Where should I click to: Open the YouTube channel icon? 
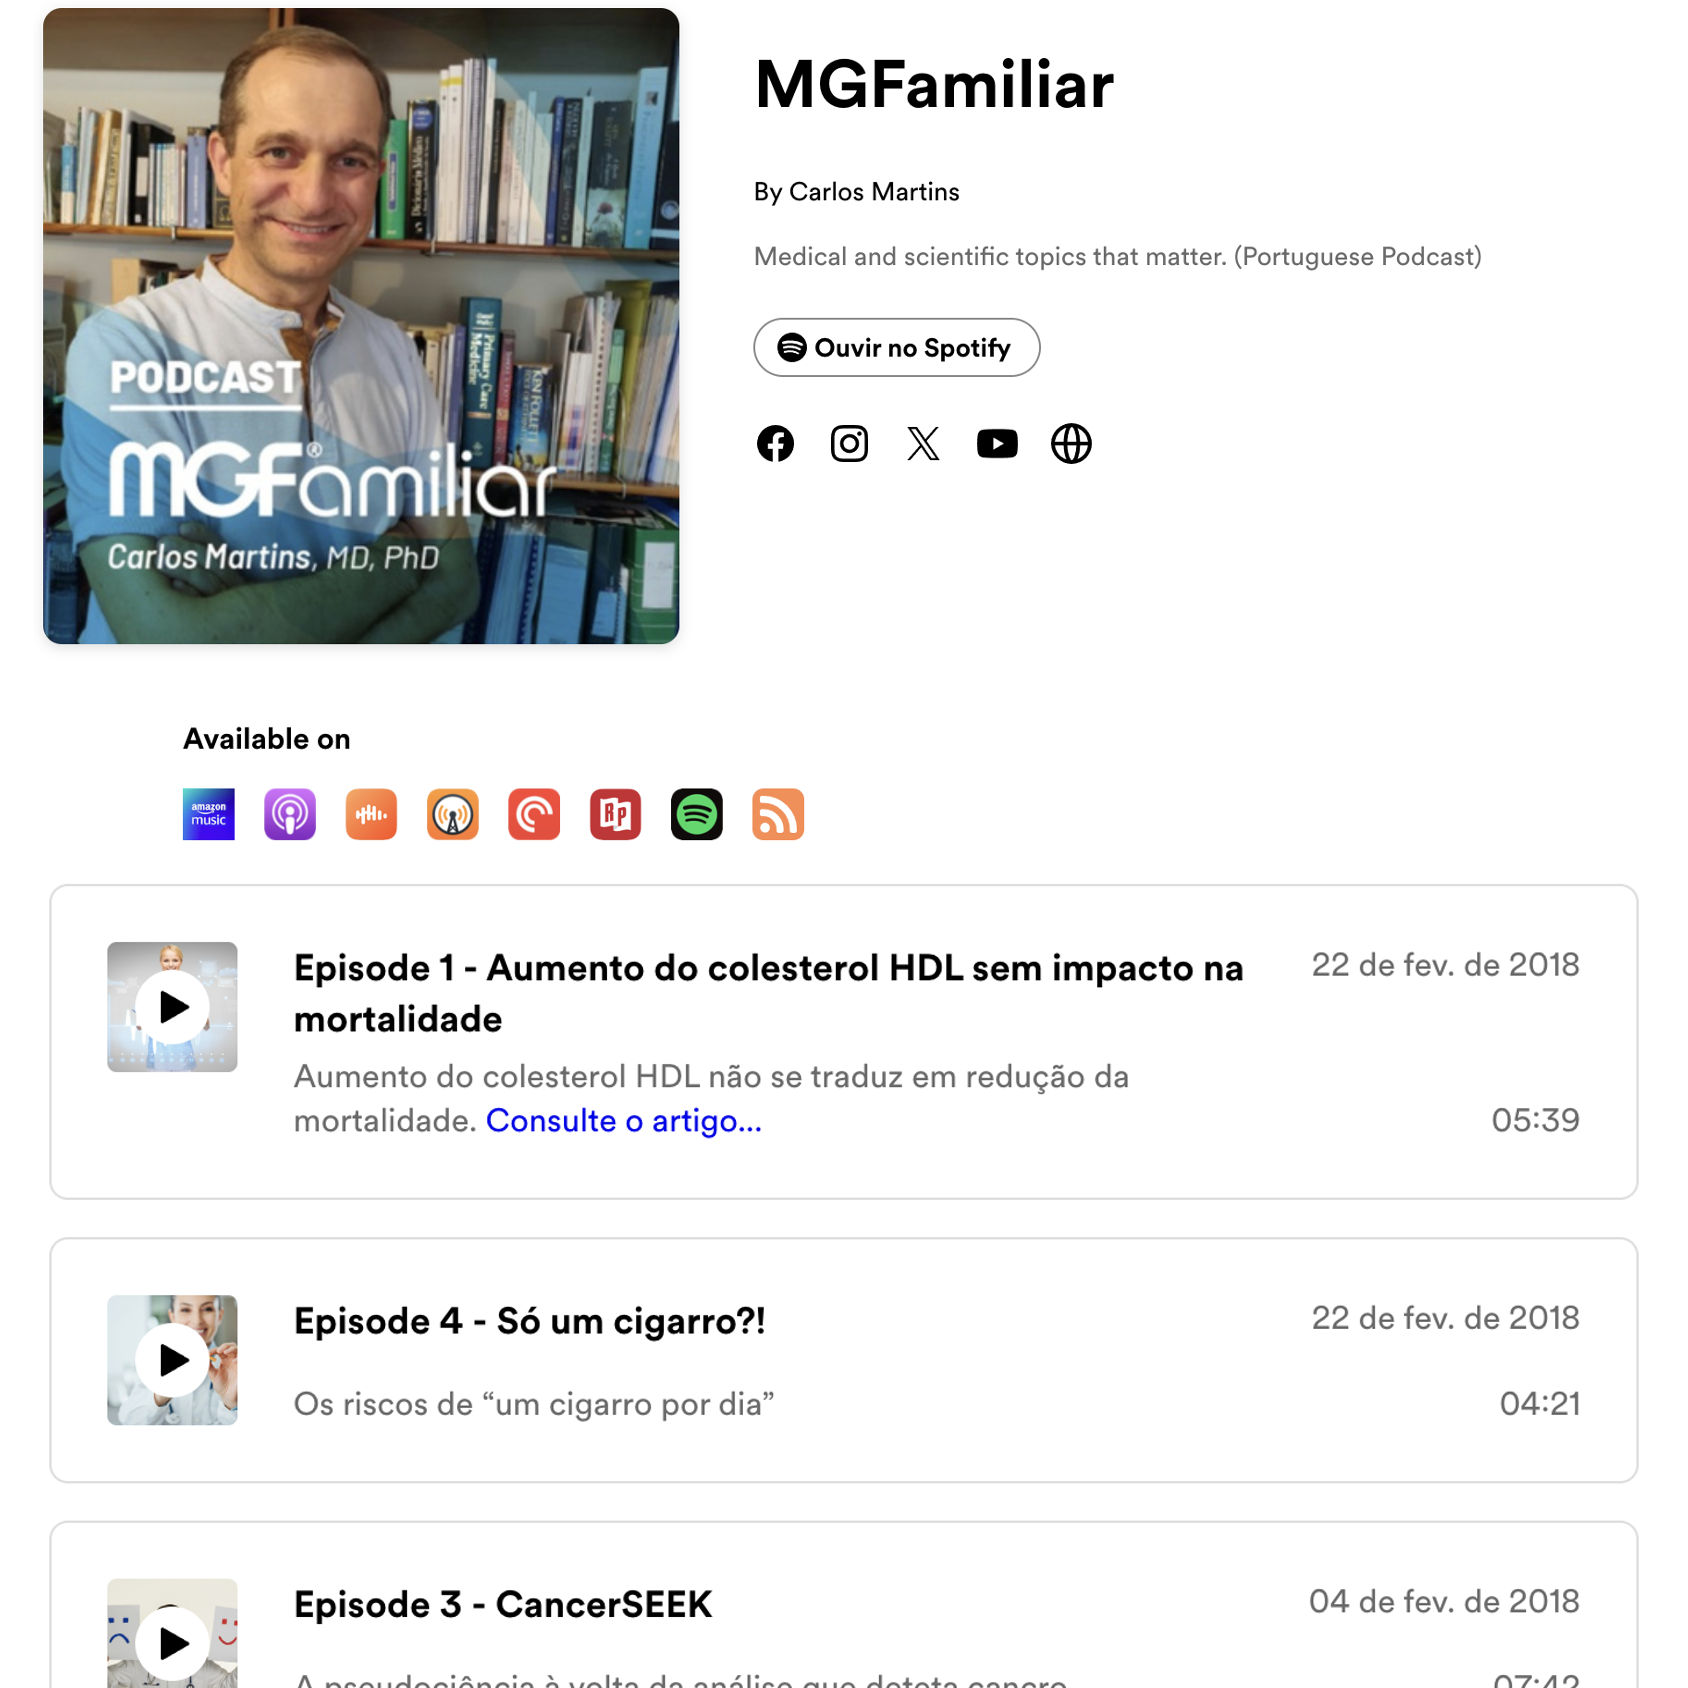997,443
